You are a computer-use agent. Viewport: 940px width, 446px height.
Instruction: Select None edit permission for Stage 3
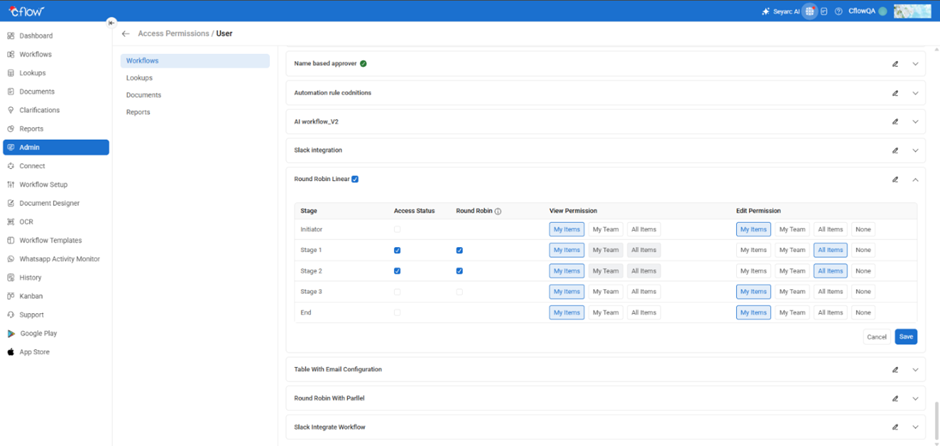pos(863,292)
